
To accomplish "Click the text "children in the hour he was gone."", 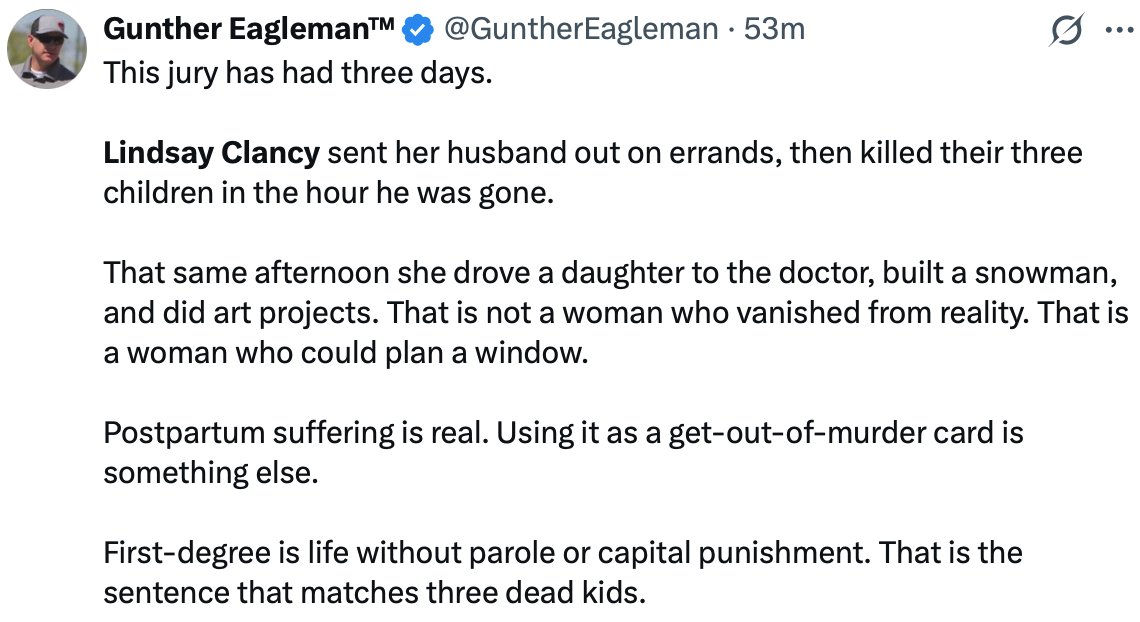I will tap(329, 193).
